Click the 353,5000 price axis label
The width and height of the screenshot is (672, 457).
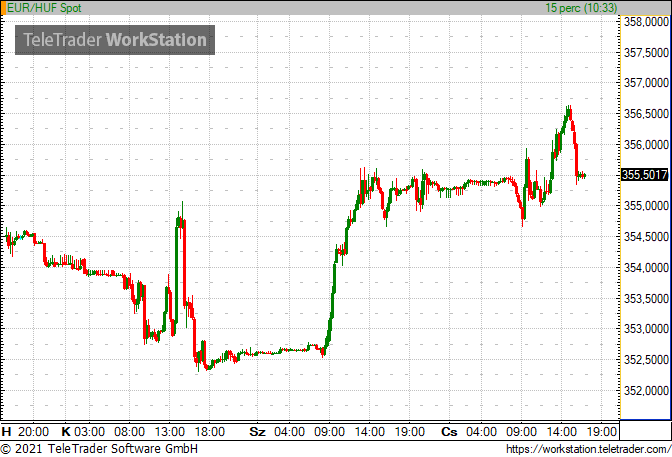pos(646,298)
